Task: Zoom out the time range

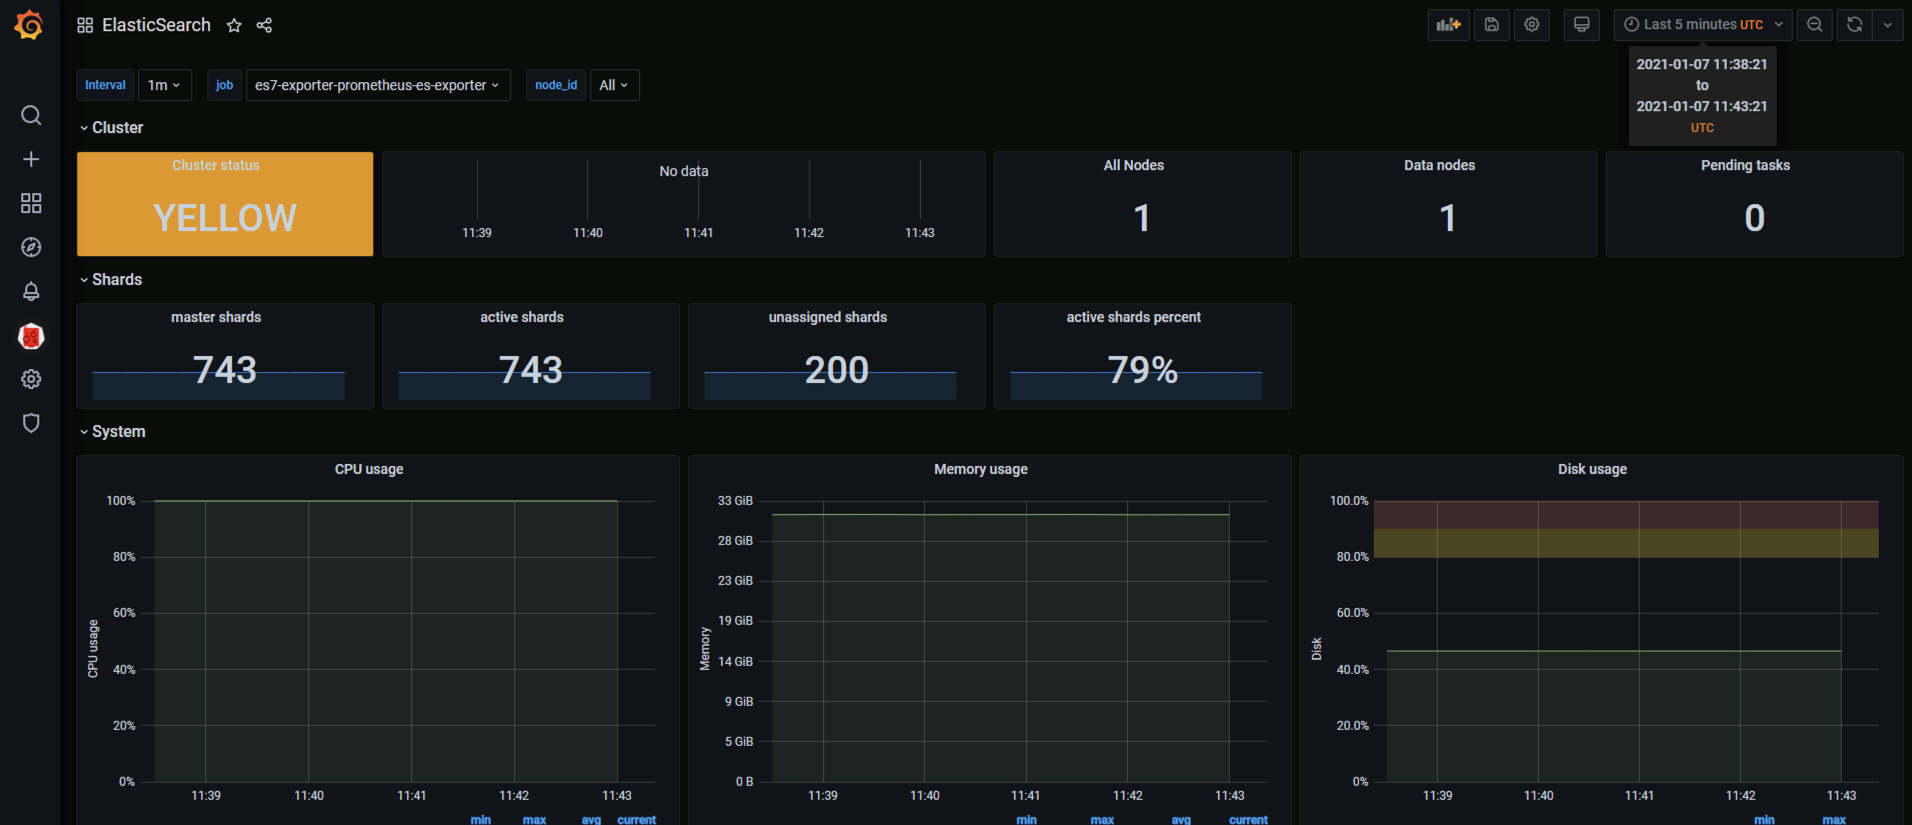Action: pos(1814,25)
